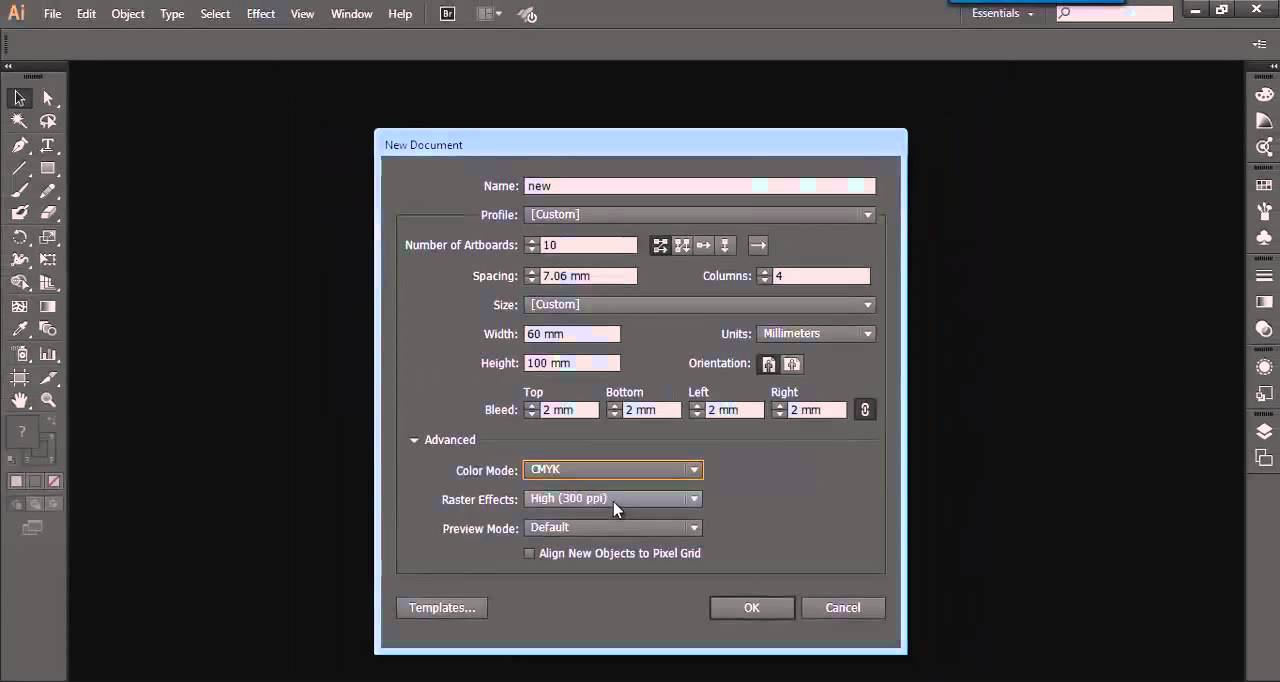This screenshot has height=682, width=1280.
Task: Open the Raster Effects dropdown
Action: pos(613,499)
